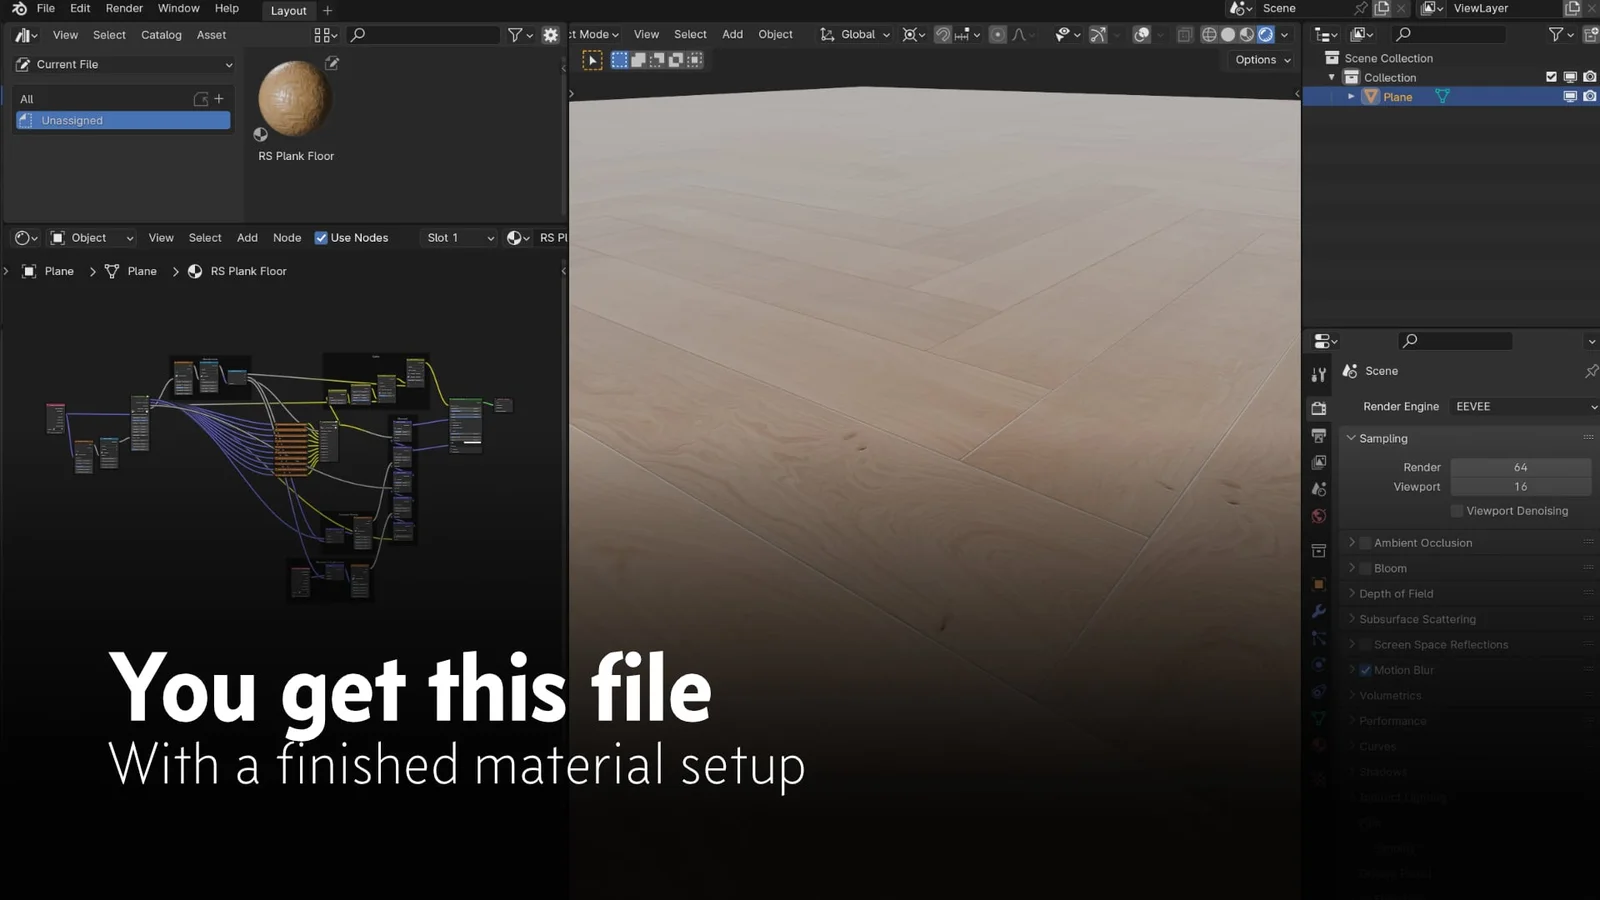Viewport: 1600px width, 900px height.
Task: Uncheck Use Nodes in the shader editor
Action: (x=321, y=237)
